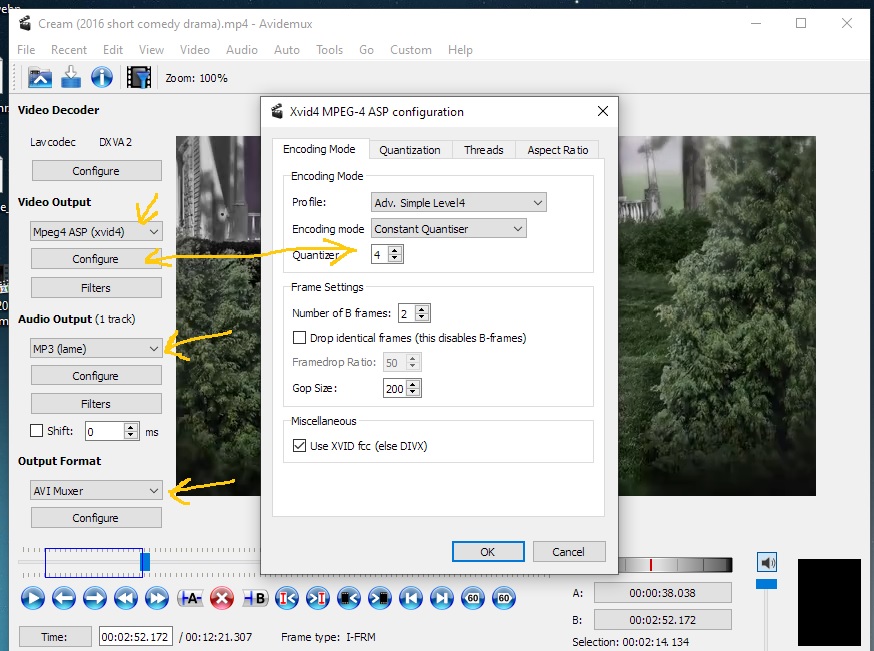Increase the Quantizer value stepper

point(395,250)
